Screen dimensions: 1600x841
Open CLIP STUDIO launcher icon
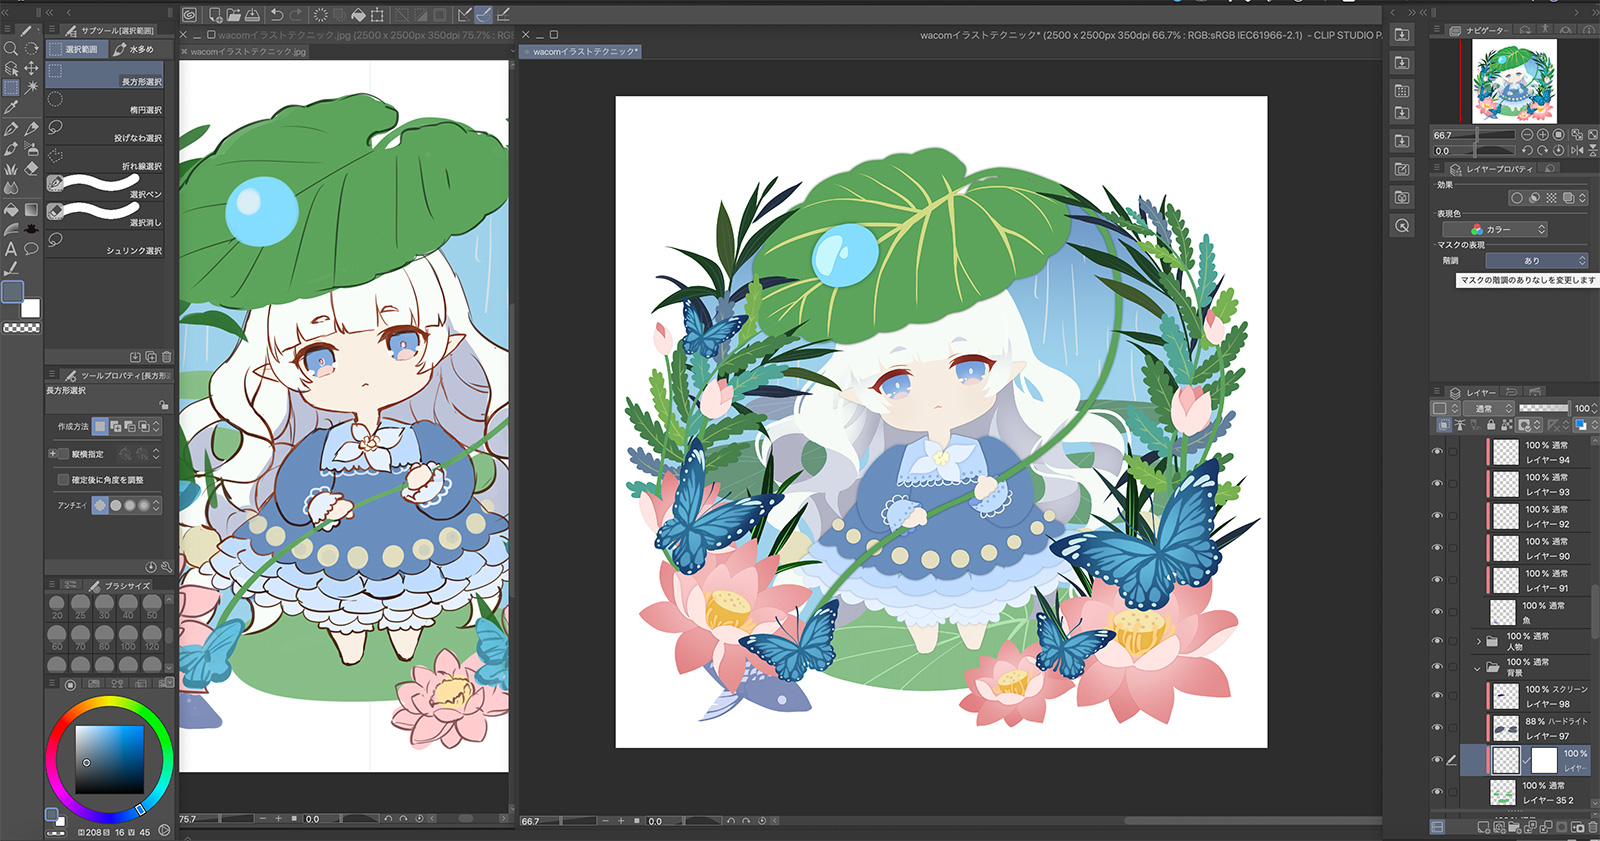[x=190, y=15]
